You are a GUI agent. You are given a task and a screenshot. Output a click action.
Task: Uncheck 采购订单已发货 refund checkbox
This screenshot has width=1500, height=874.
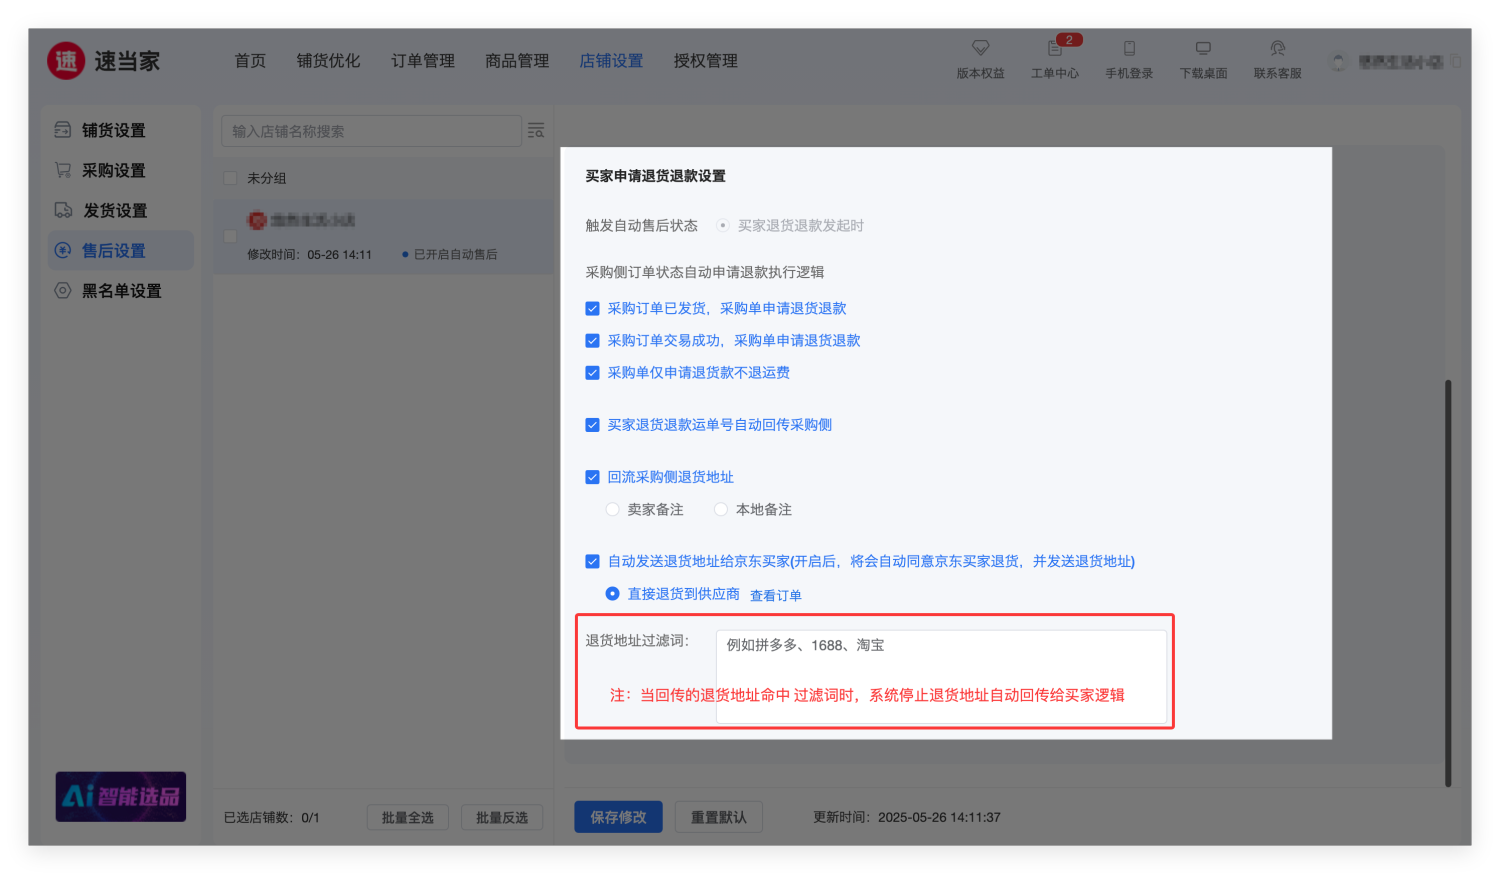593,309
